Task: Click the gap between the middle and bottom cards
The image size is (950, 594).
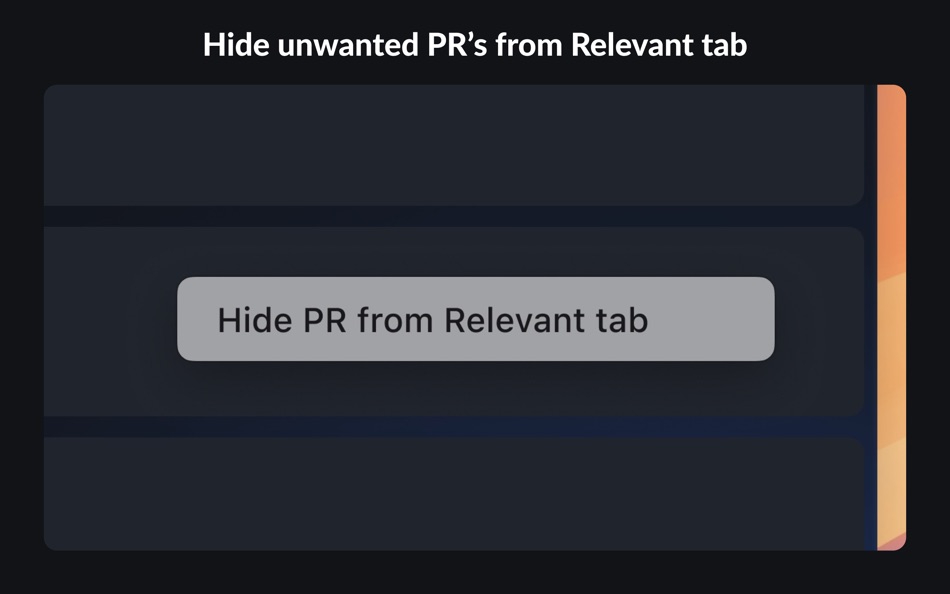Action: [454, 427]
